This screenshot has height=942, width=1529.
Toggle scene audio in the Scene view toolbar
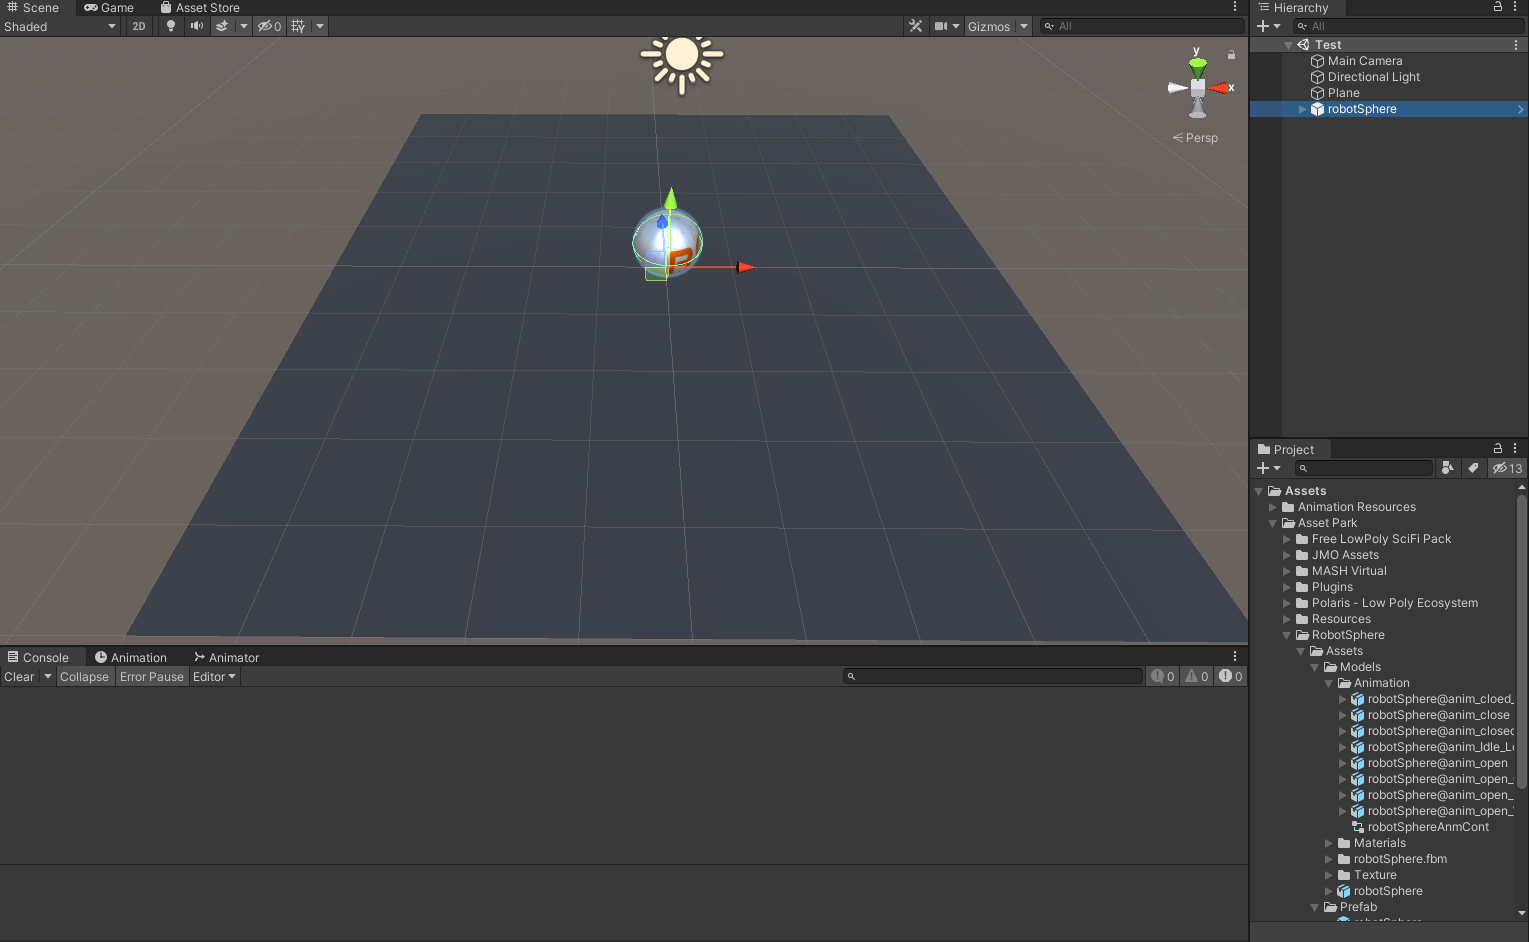click(x=194, y=26)
